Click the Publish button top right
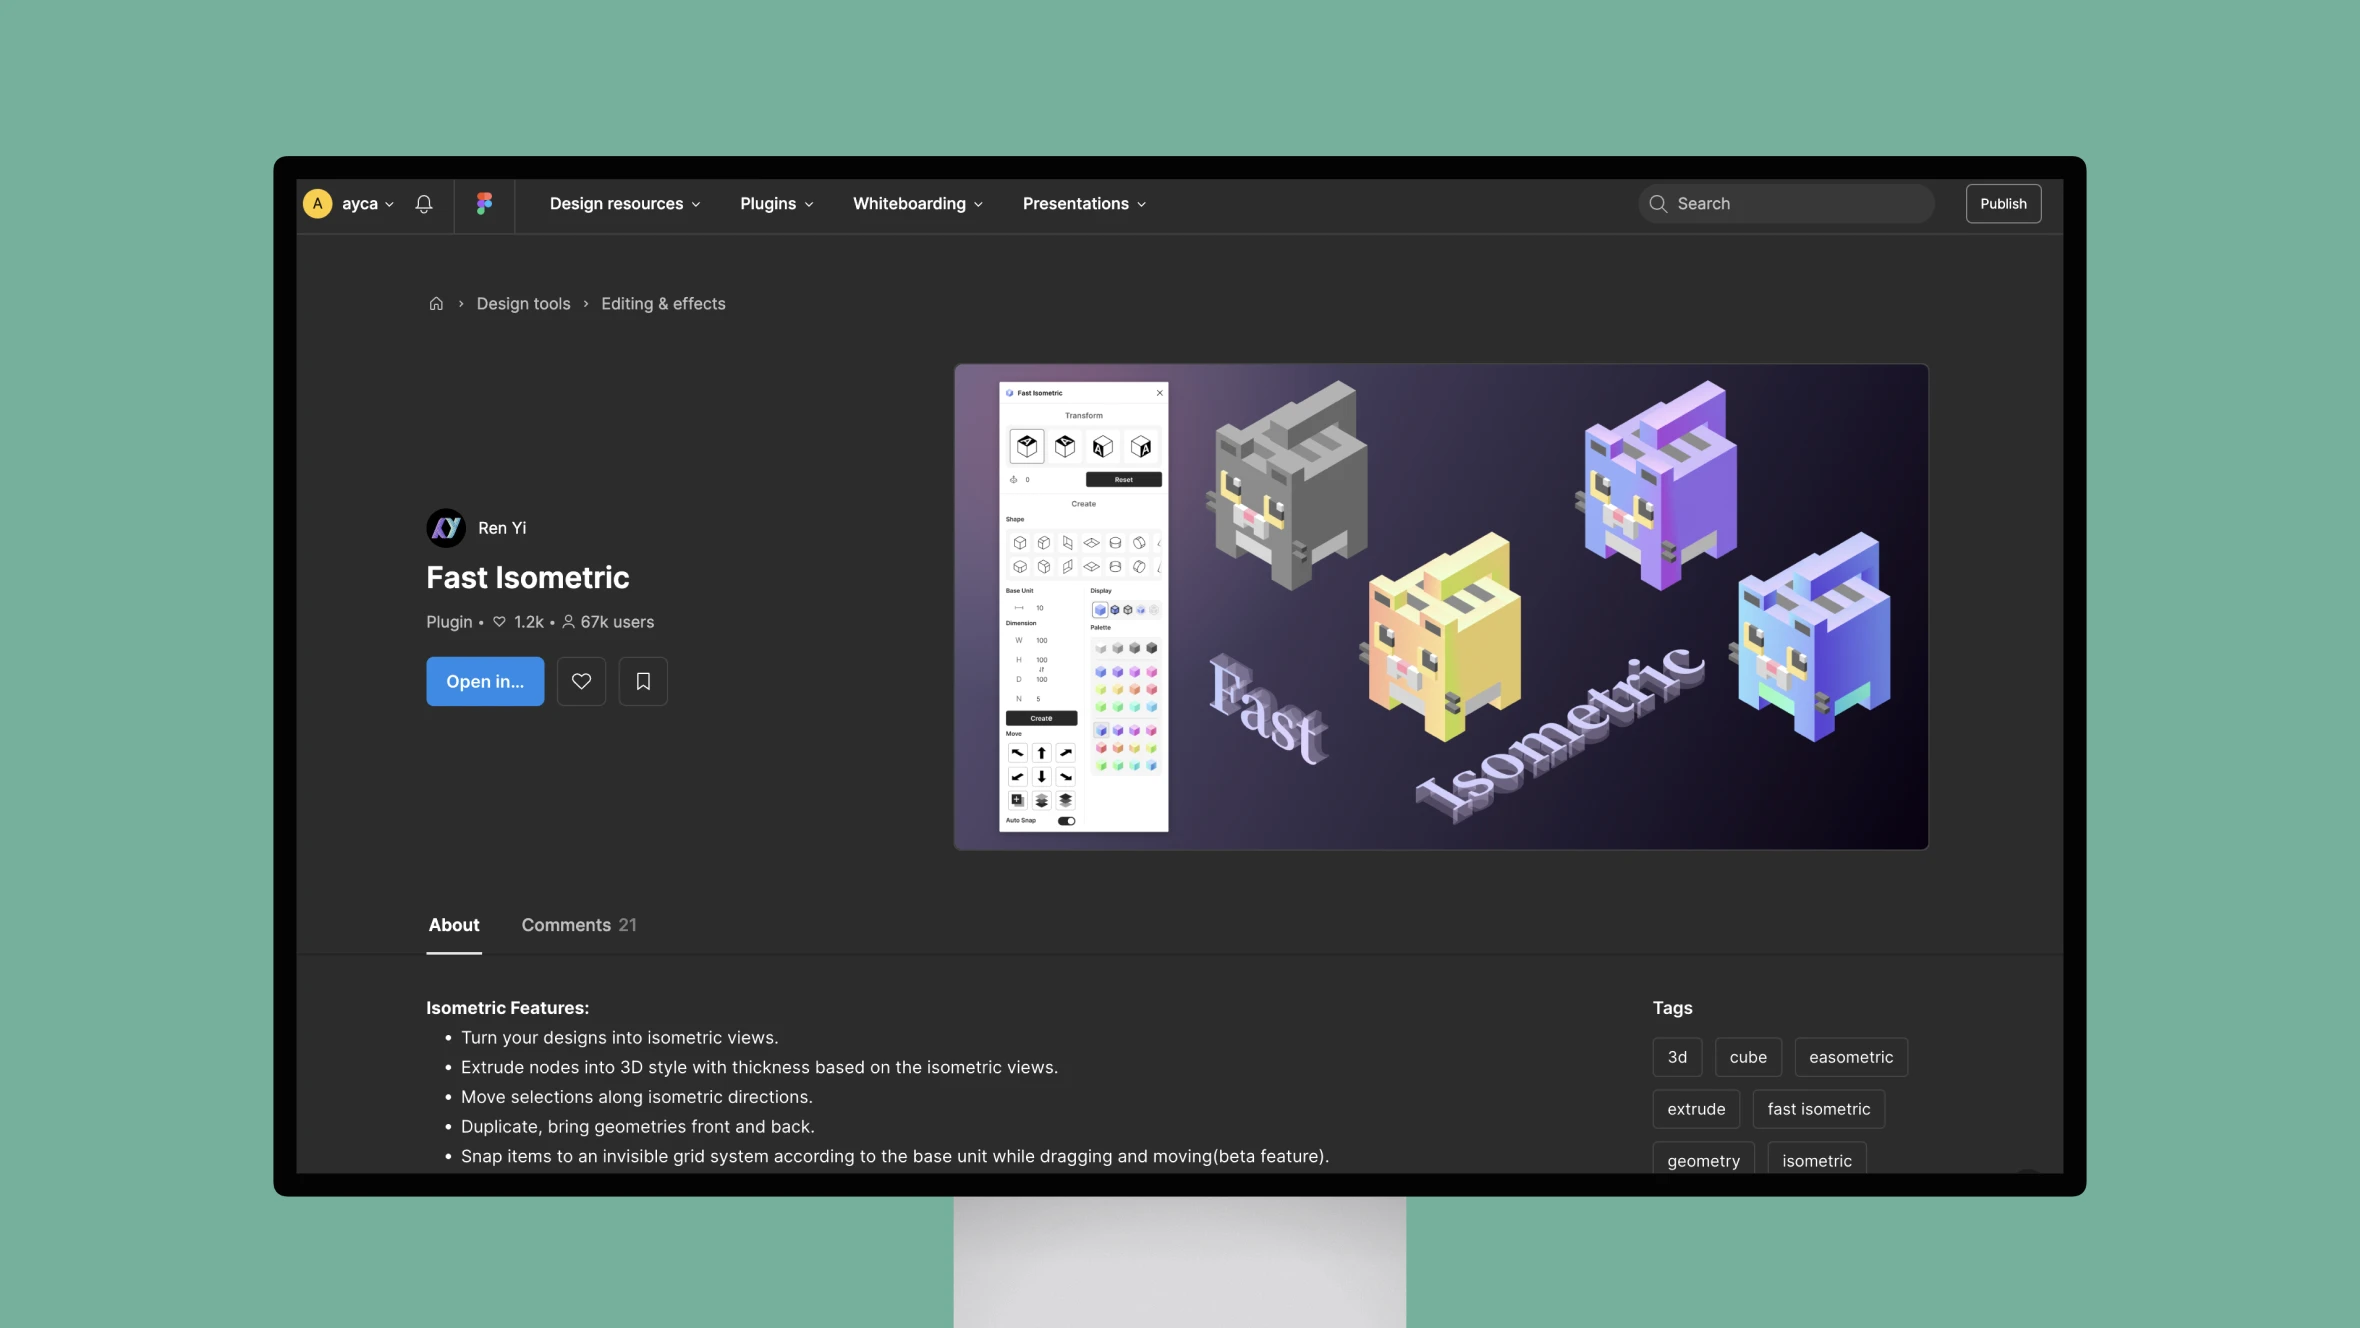The height and width of the screenshot is (1328, 2360). pyautogui.click(x=2002, y=201)
